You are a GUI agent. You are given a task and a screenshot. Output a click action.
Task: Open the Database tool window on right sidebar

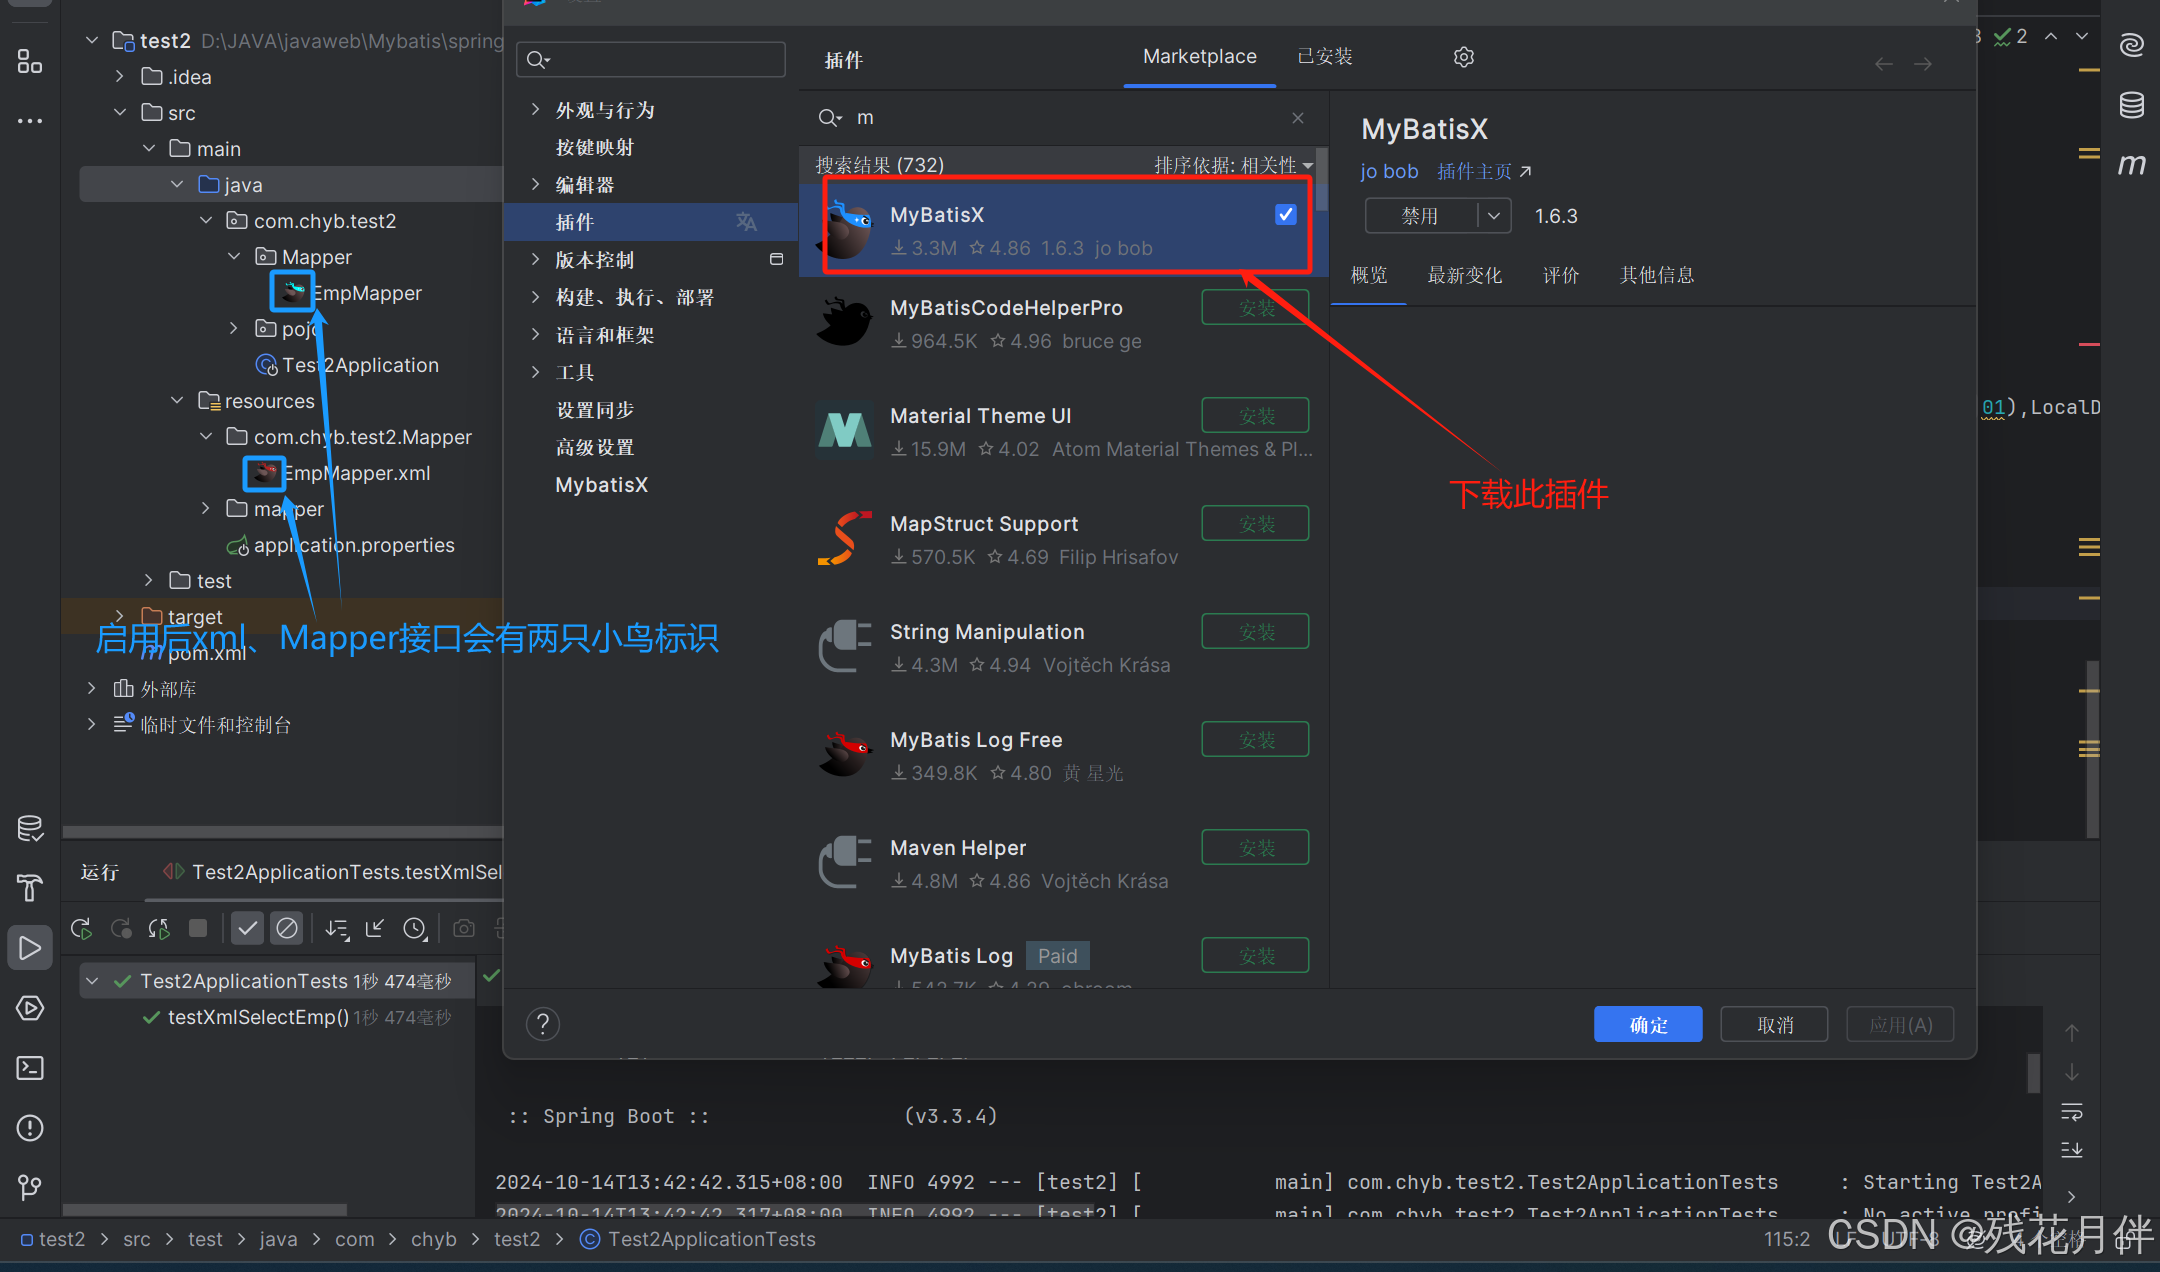(2131, 105)
